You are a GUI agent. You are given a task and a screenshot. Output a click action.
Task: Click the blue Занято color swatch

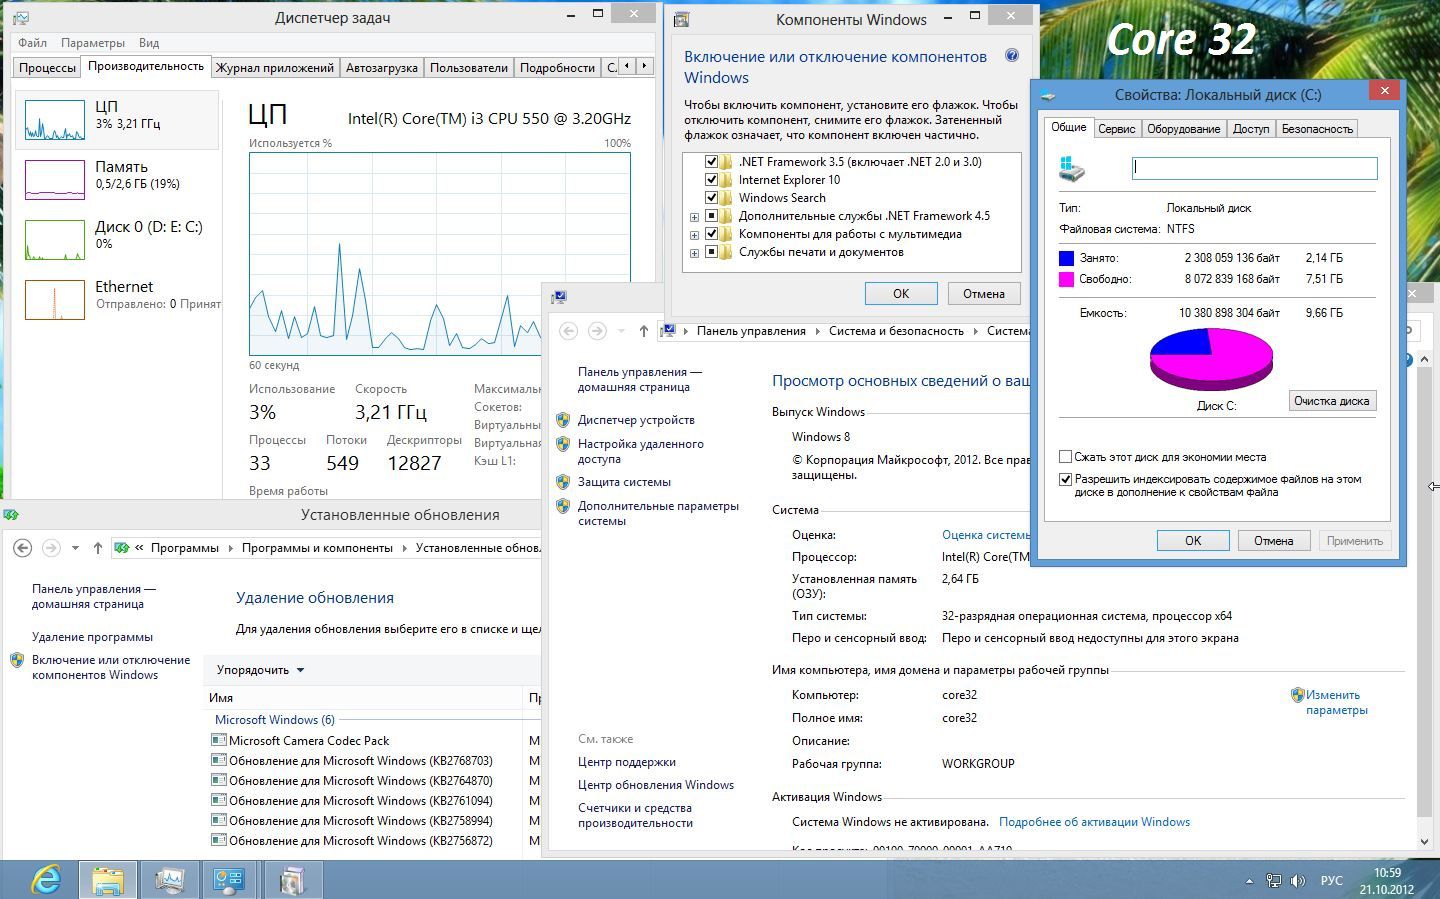click(x=1066, y=258)
